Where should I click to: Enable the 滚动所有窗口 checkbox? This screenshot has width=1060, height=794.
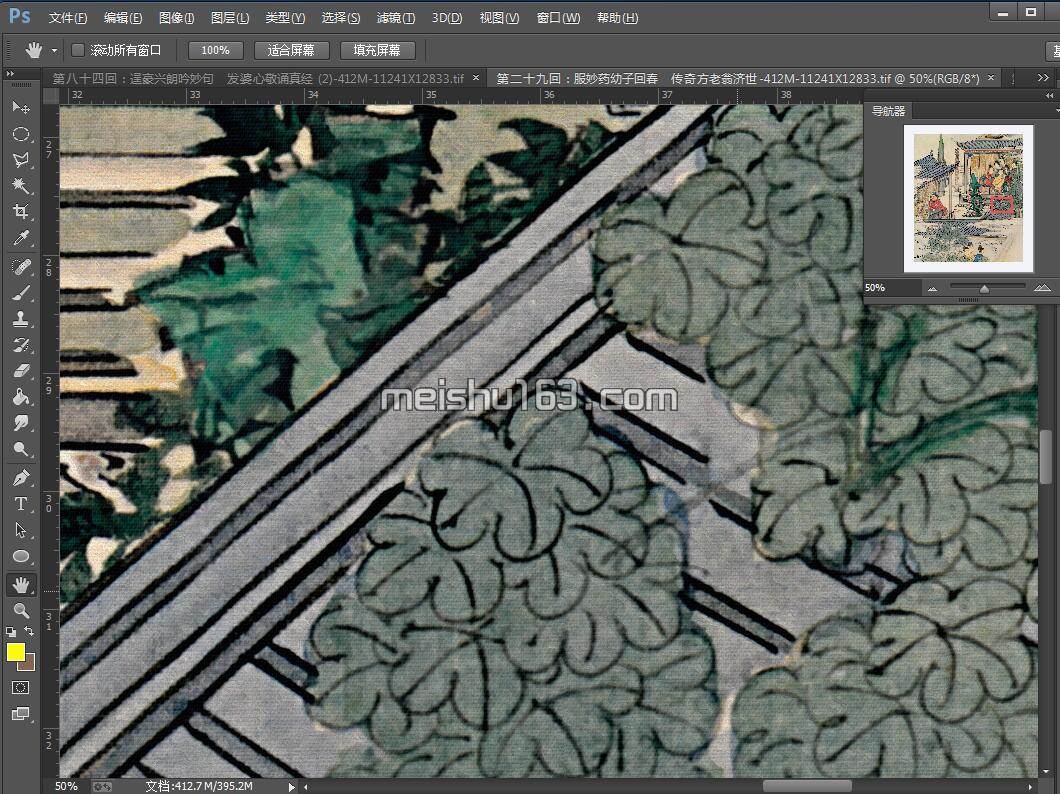coord(78,50)
